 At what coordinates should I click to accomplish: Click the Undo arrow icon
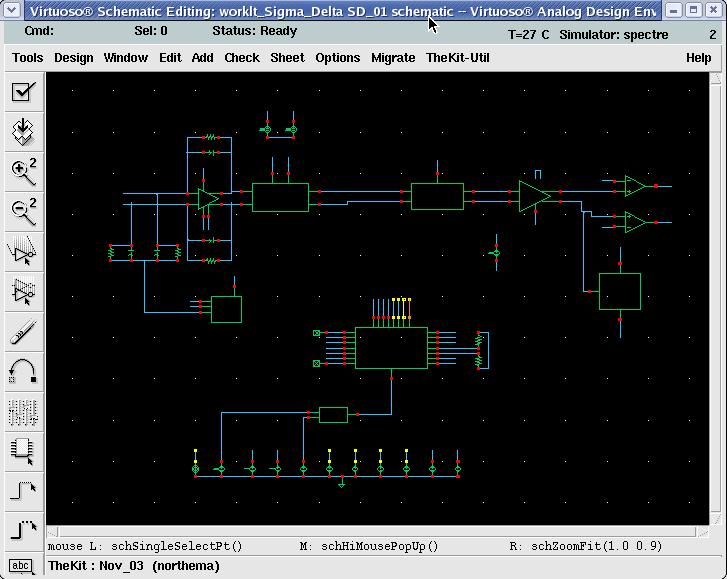[x=23, y=371]
